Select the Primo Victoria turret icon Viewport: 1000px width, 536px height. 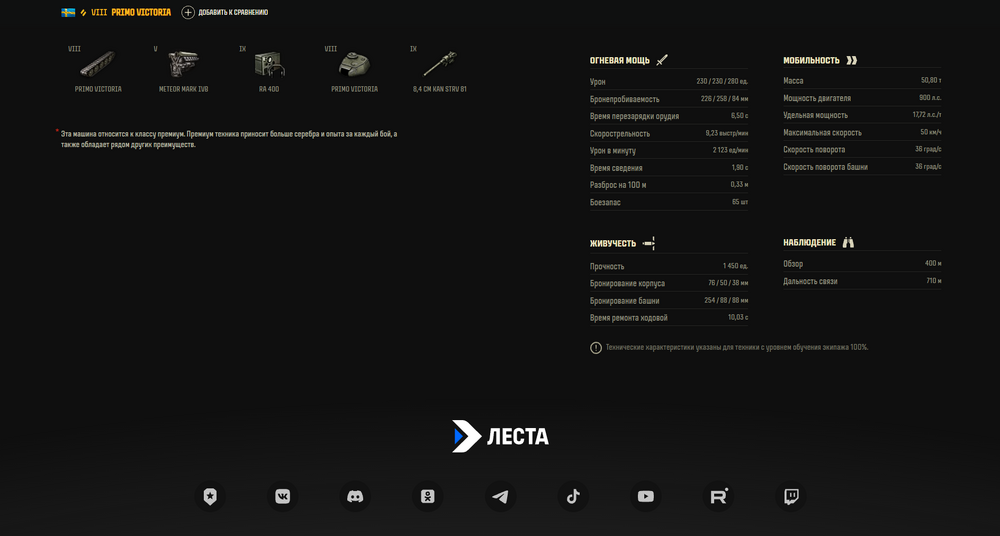354,64
